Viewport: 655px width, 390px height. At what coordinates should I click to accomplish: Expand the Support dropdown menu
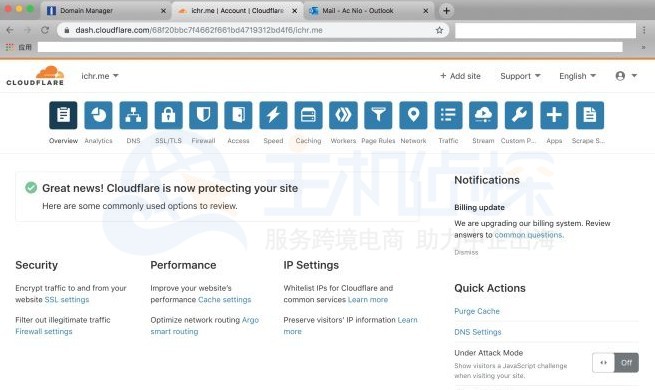click(520, 76)
